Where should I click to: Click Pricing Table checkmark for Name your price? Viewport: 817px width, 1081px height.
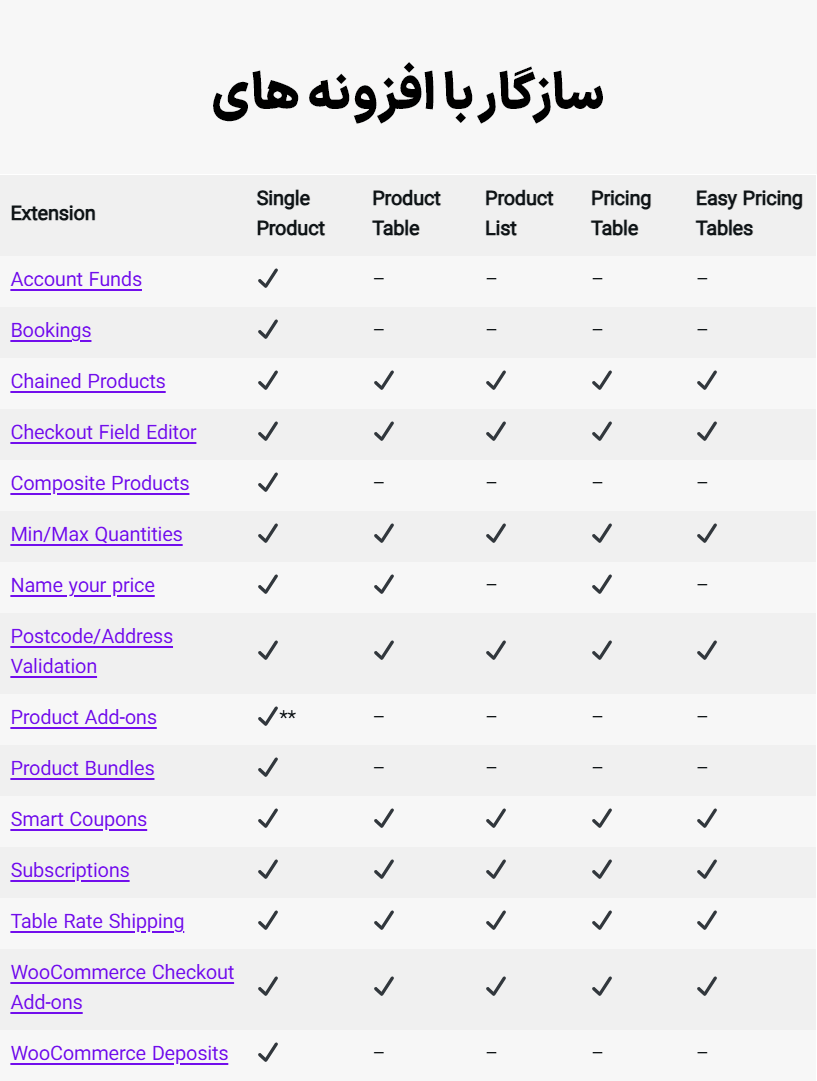point(601,585)
